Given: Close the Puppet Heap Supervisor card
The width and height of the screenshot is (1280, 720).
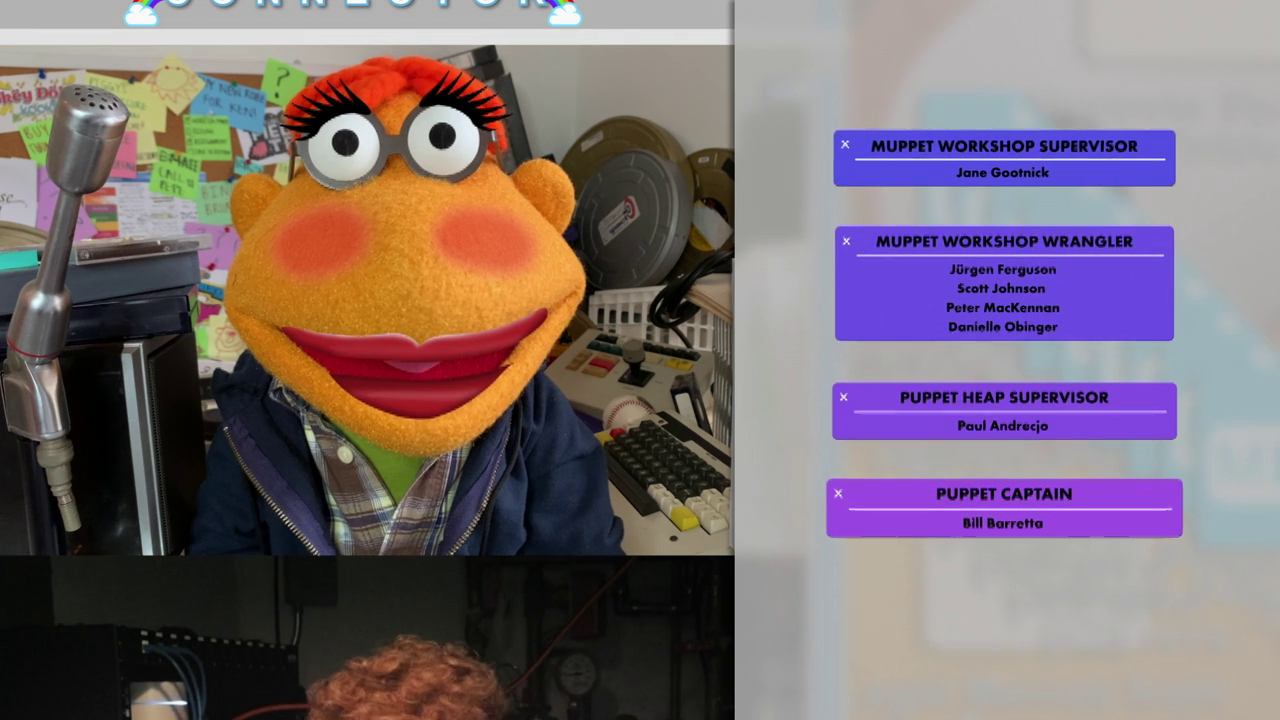Looking at the screenshot, I should pos(844,397).
